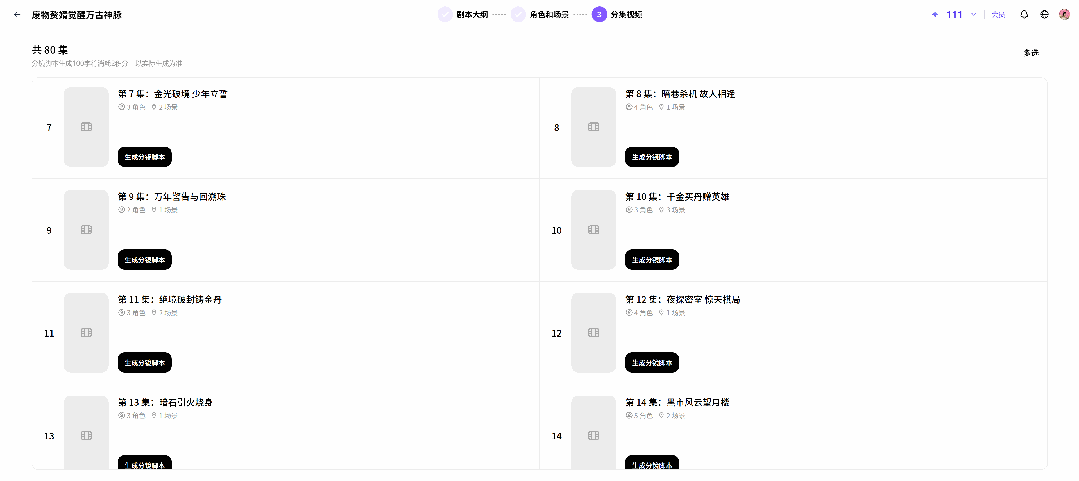Generate storyboard script for episode 12

coord(652,363)
